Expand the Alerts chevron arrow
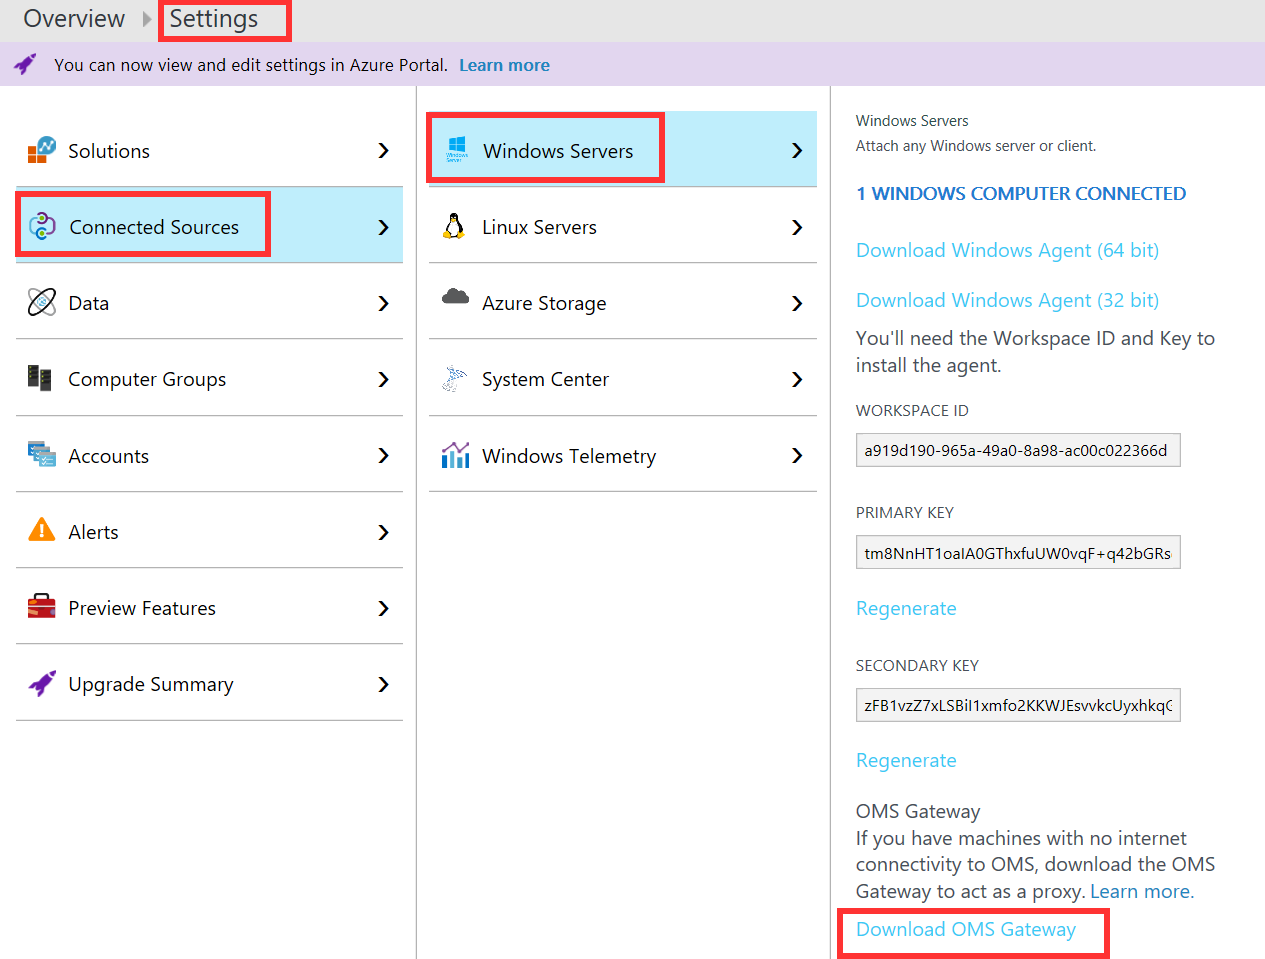 click(383, 532)
